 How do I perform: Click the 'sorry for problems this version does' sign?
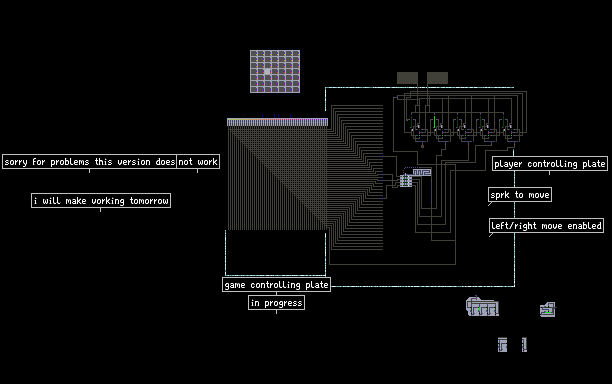pyautogui.click(x=89, y=162)
